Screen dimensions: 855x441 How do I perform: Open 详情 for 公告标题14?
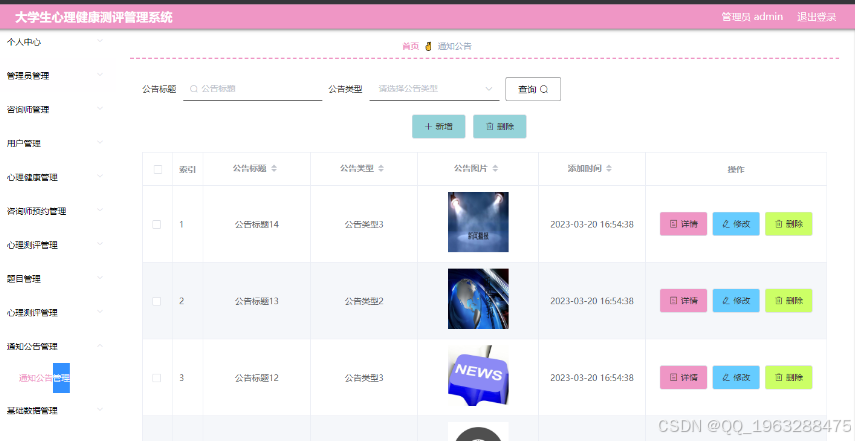click(x=683, y=224)
